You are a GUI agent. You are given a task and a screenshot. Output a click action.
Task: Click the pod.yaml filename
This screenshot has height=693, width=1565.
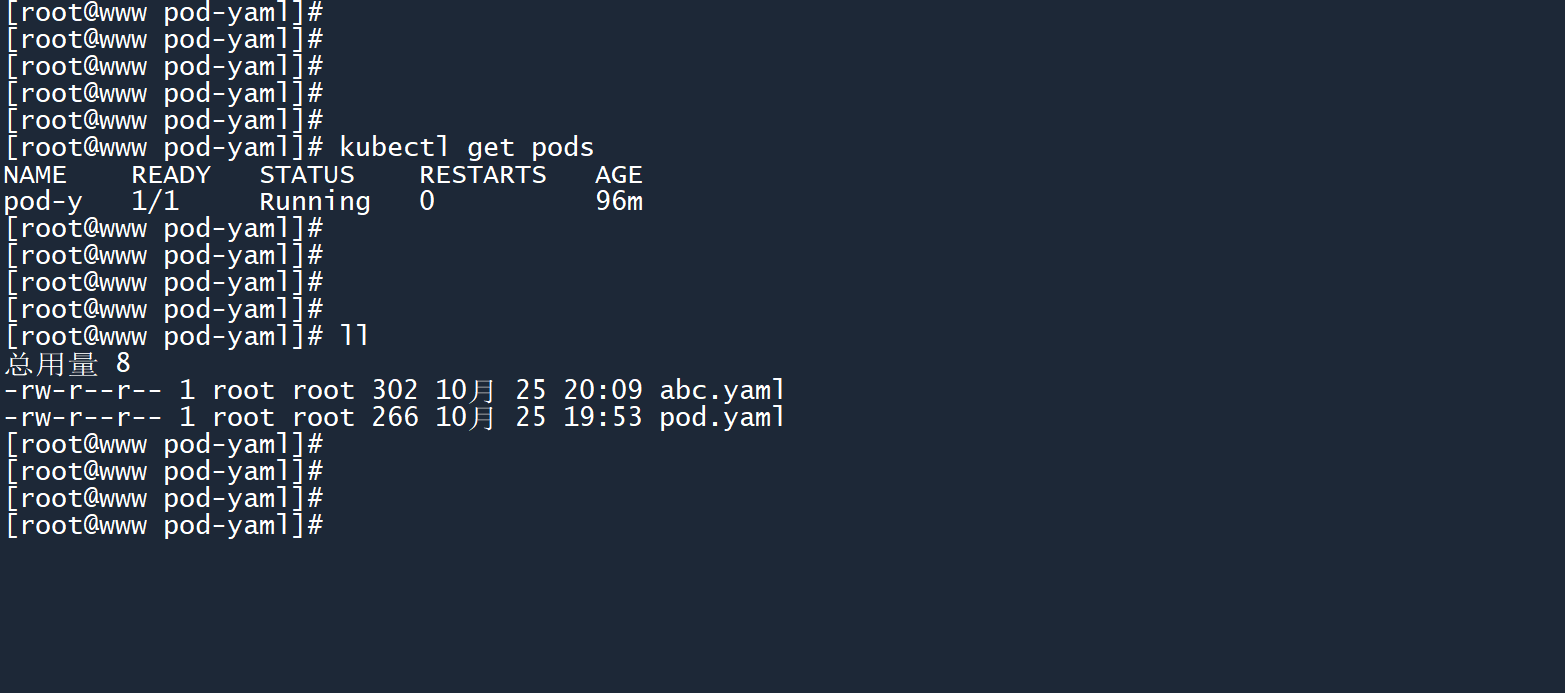722,418
